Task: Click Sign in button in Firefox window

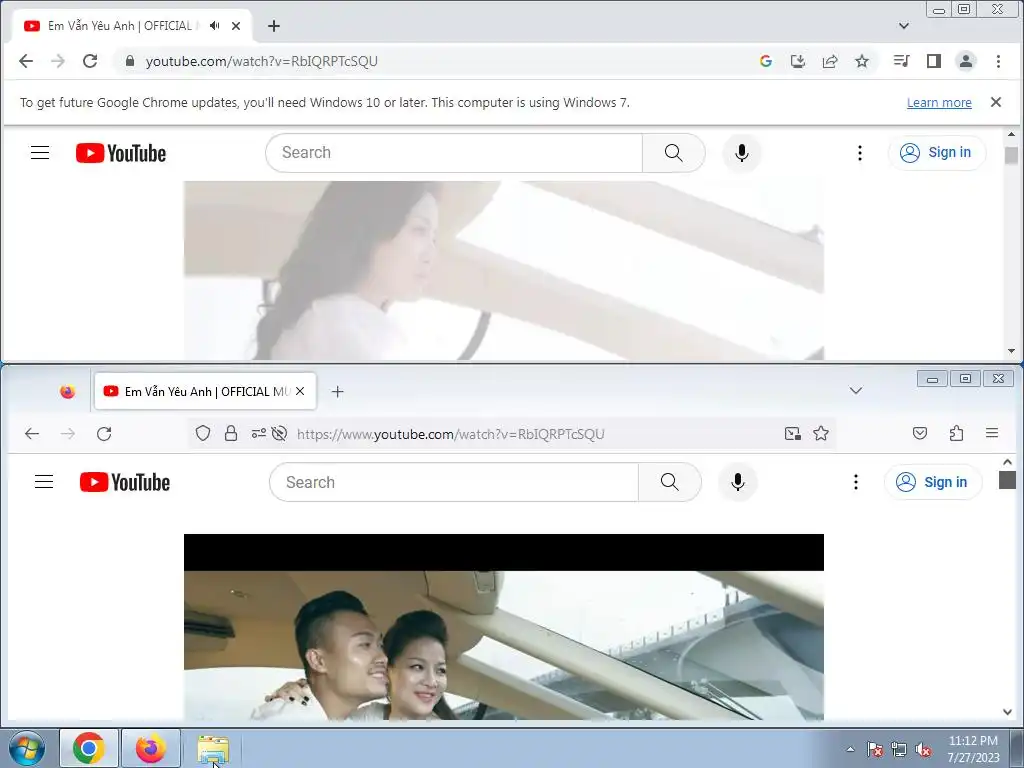Action: pos(933,482)
